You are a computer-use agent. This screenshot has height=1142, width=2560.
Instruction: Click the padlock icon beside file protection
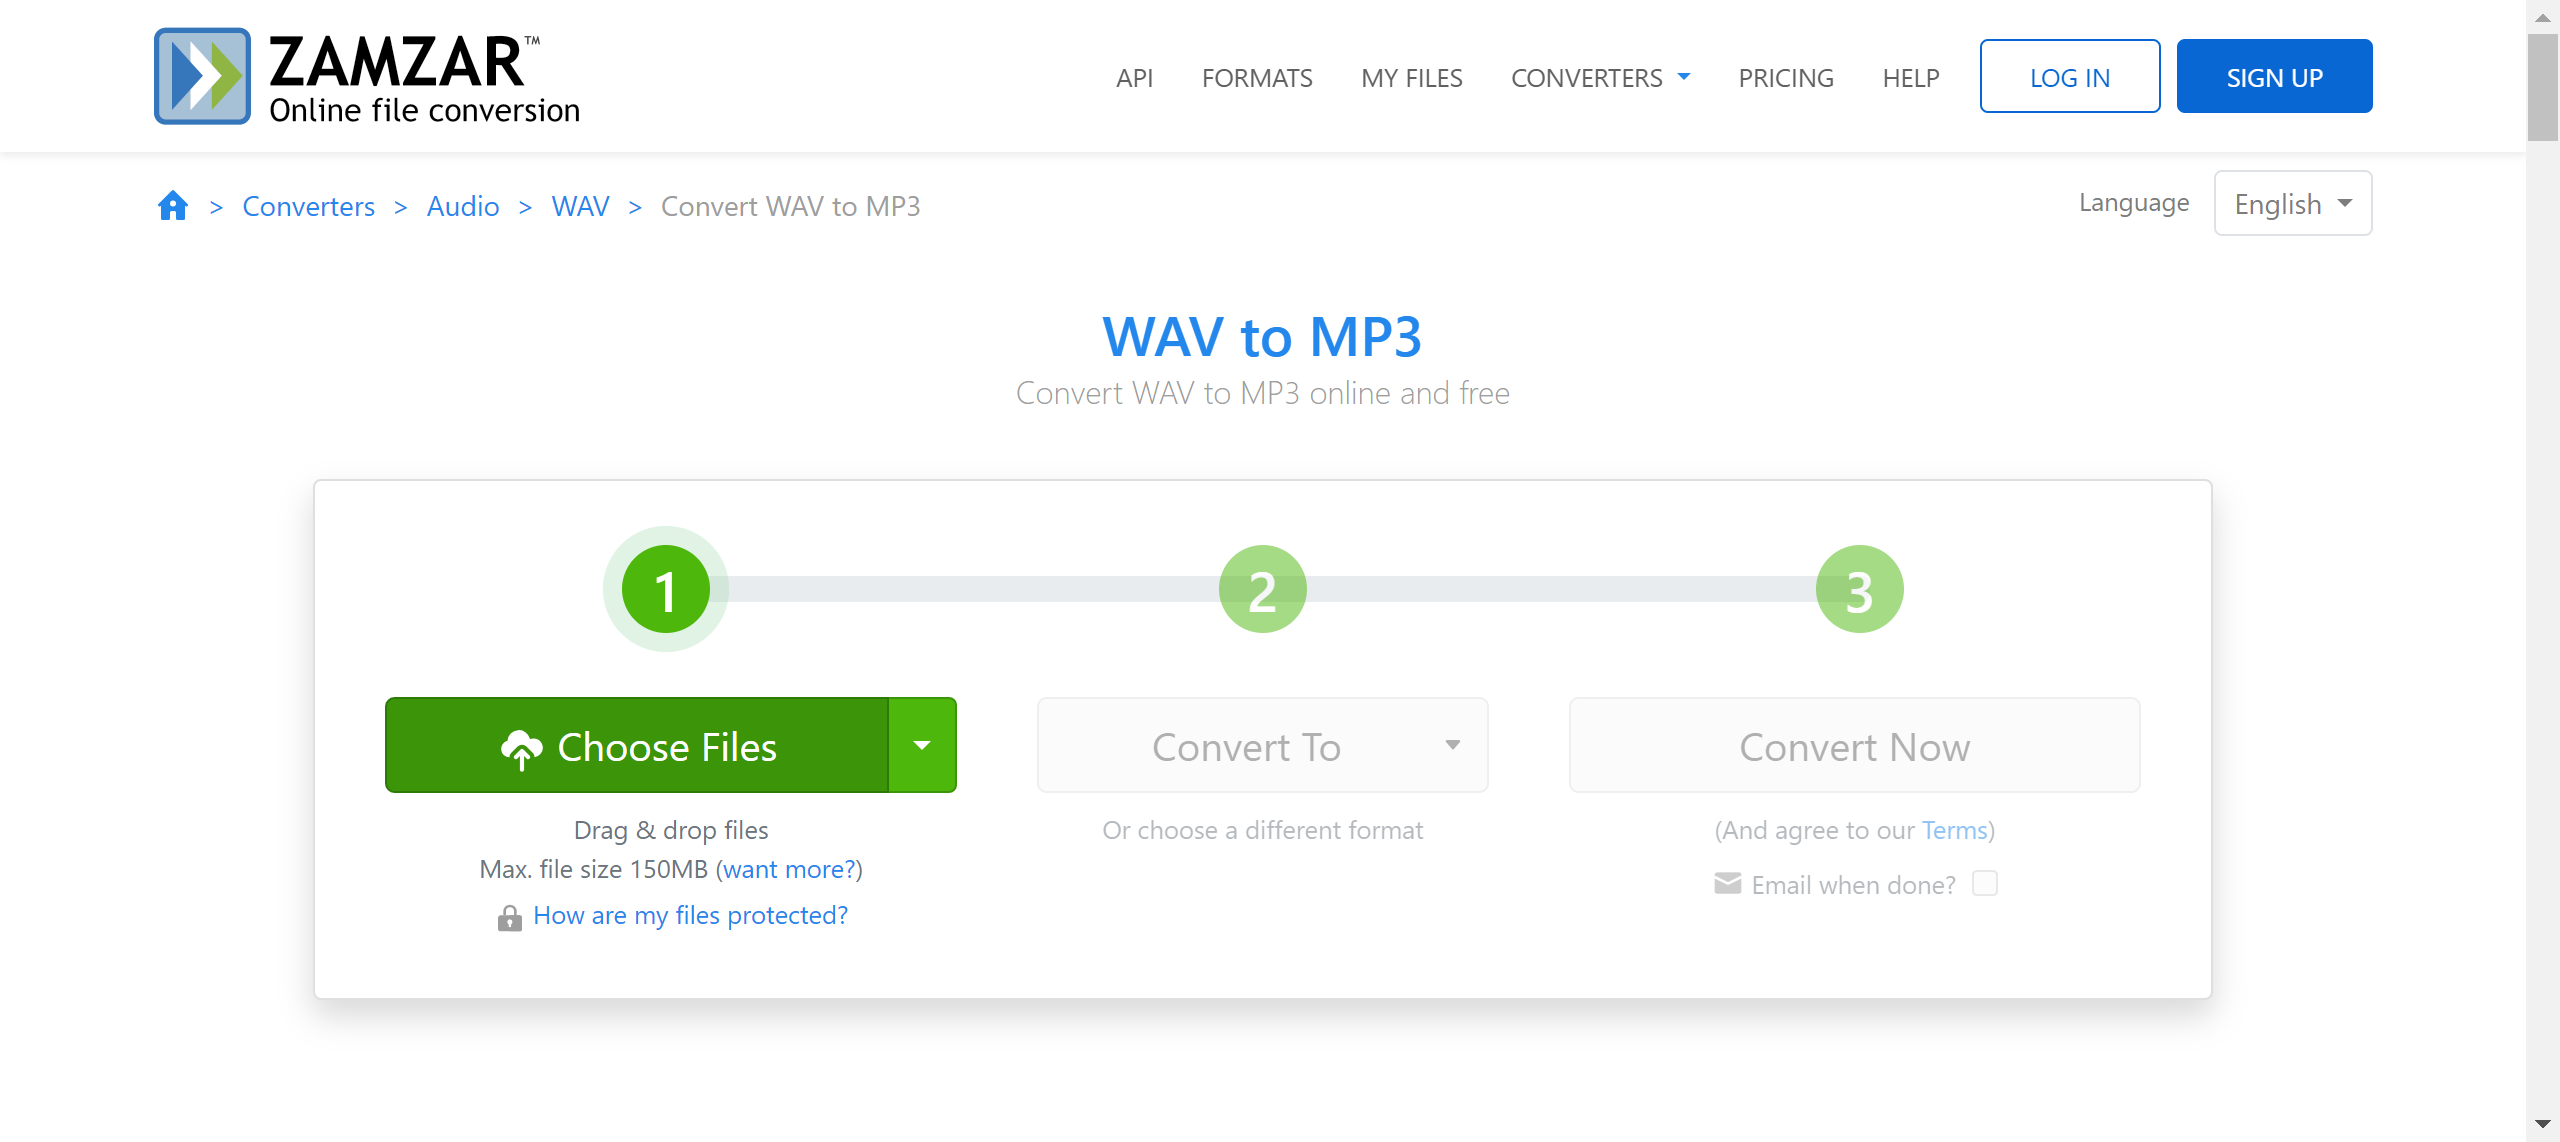coord(510,918)
